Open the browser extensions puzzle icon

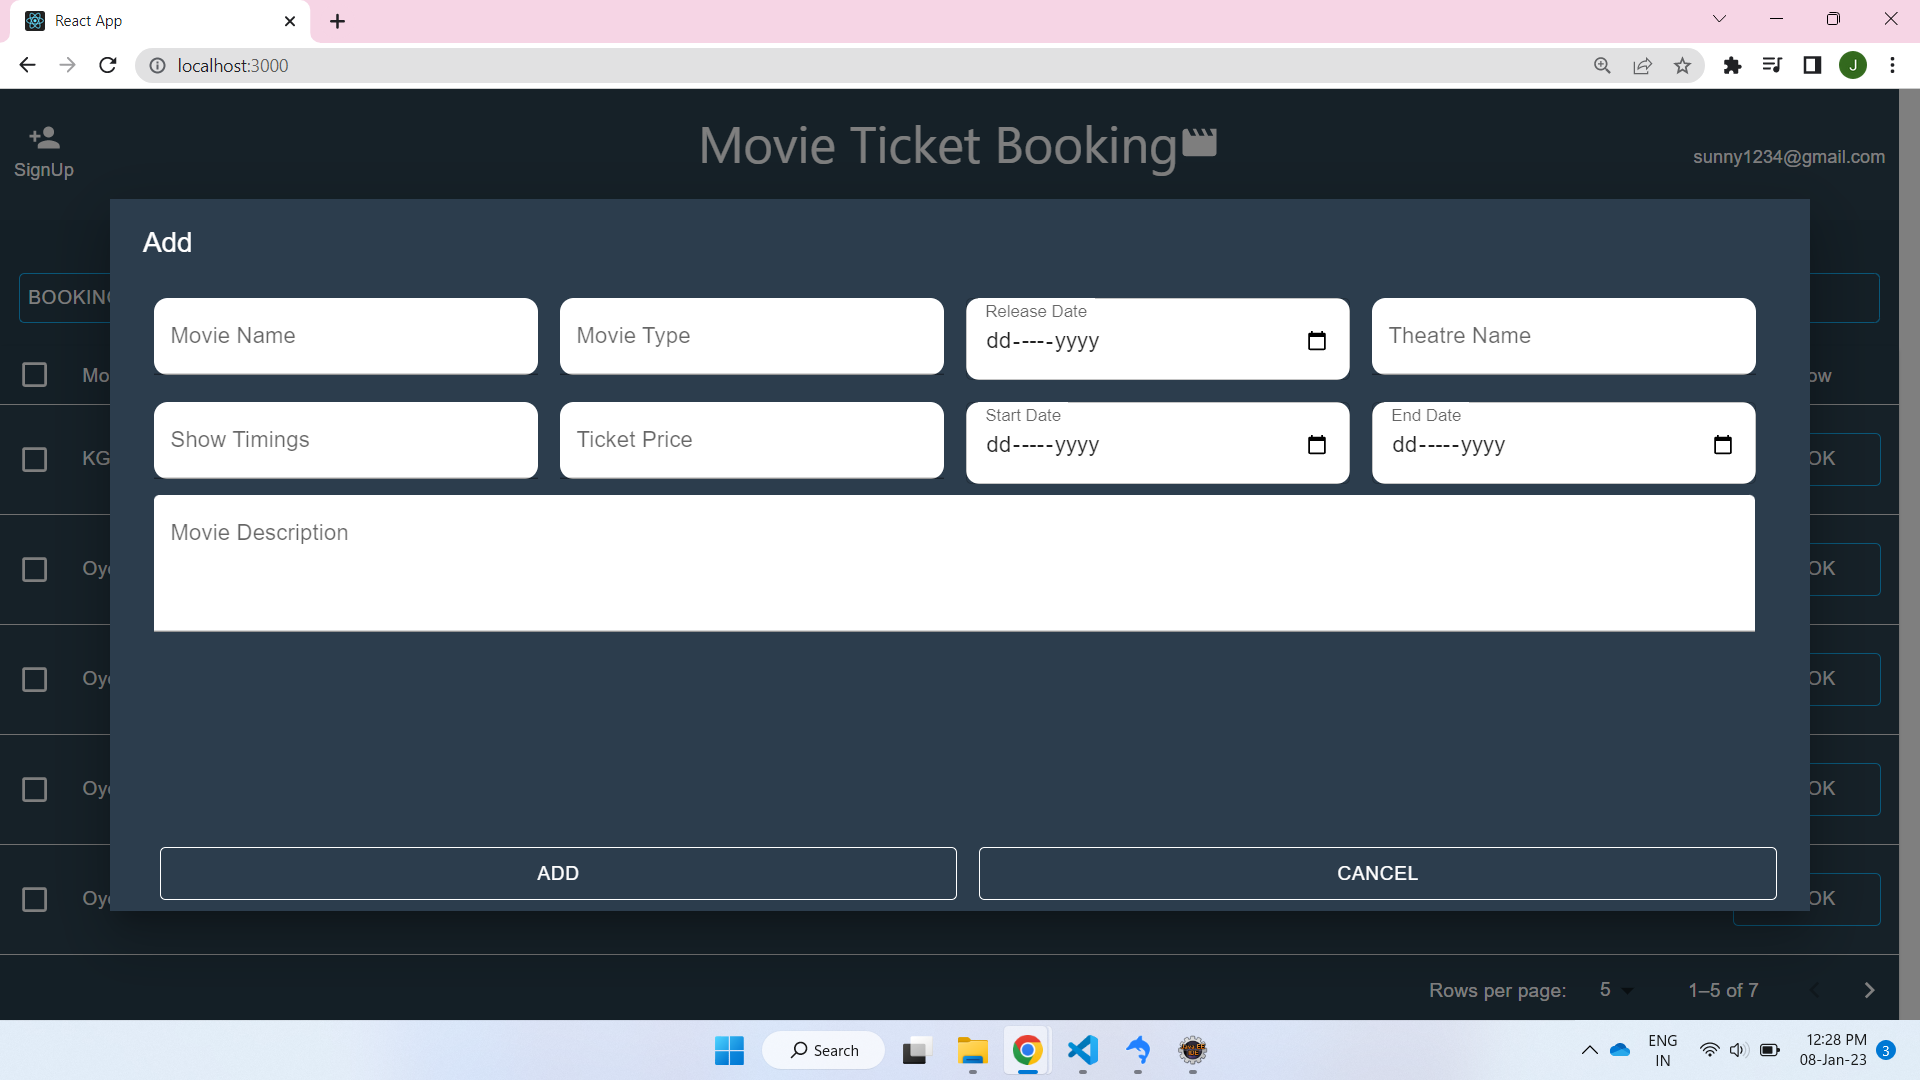click(1733, 65)
